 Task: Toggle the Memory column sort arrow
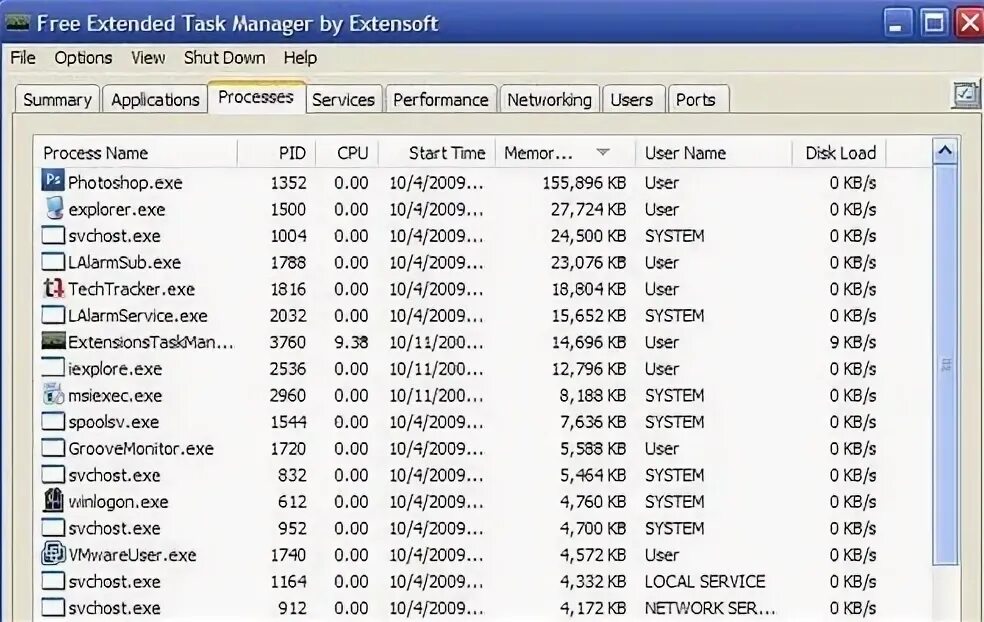(x=602, y=153)
